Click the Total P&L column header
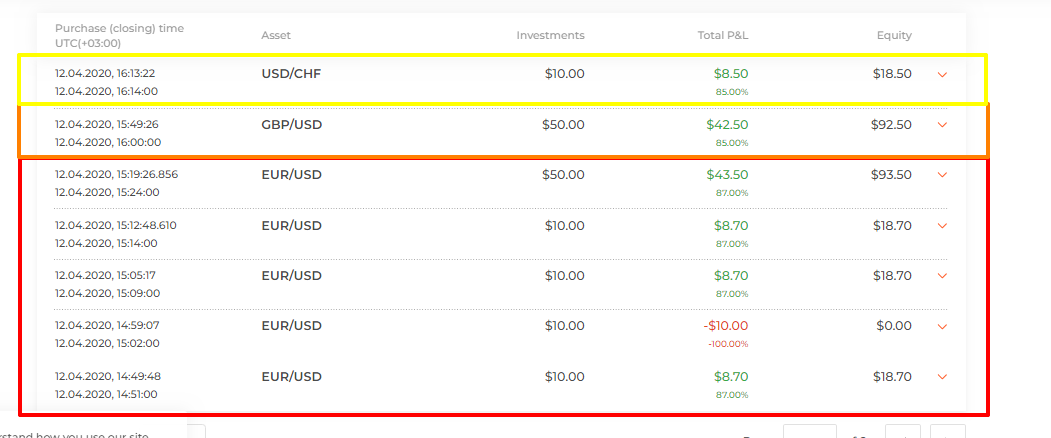This screenshot has height=438, width=1051. (723, 36)
